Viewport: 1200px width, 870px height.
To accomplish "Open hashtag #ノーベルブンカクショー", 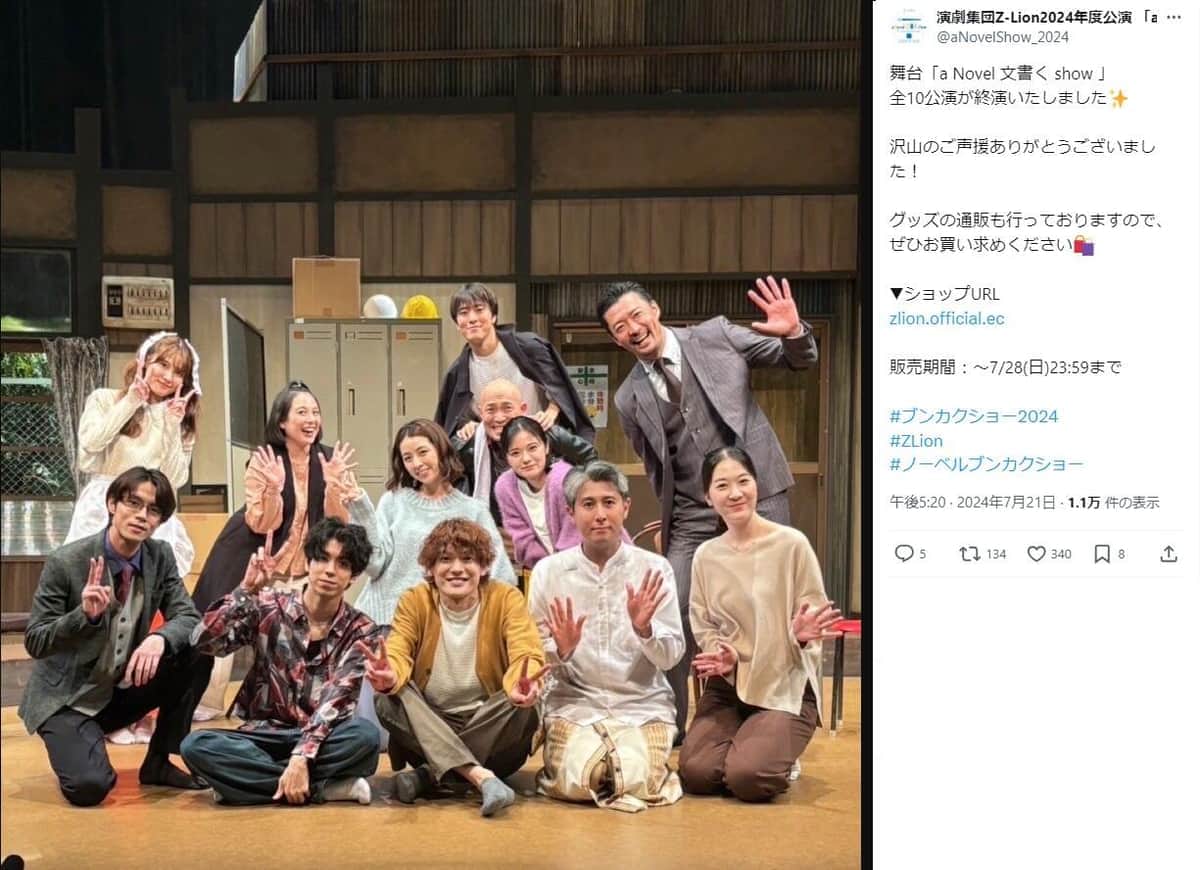I will coord(986,464).
